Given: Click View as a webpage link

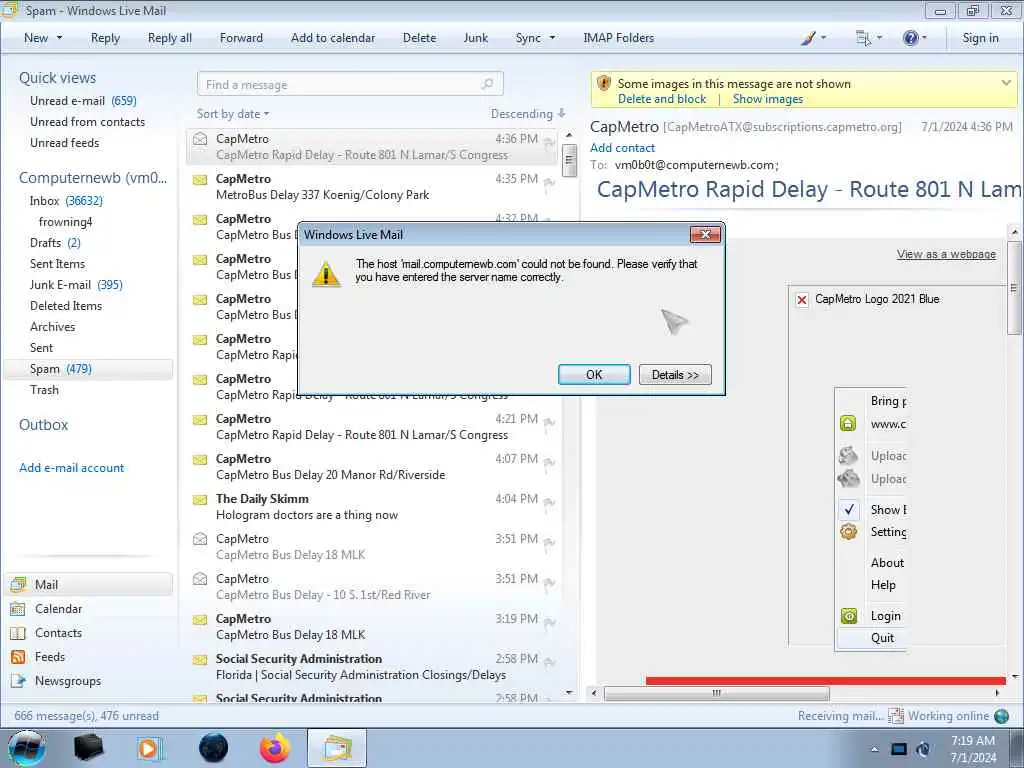Looking at the screenshot, I should pyautogui.click(x=946, y=254).
